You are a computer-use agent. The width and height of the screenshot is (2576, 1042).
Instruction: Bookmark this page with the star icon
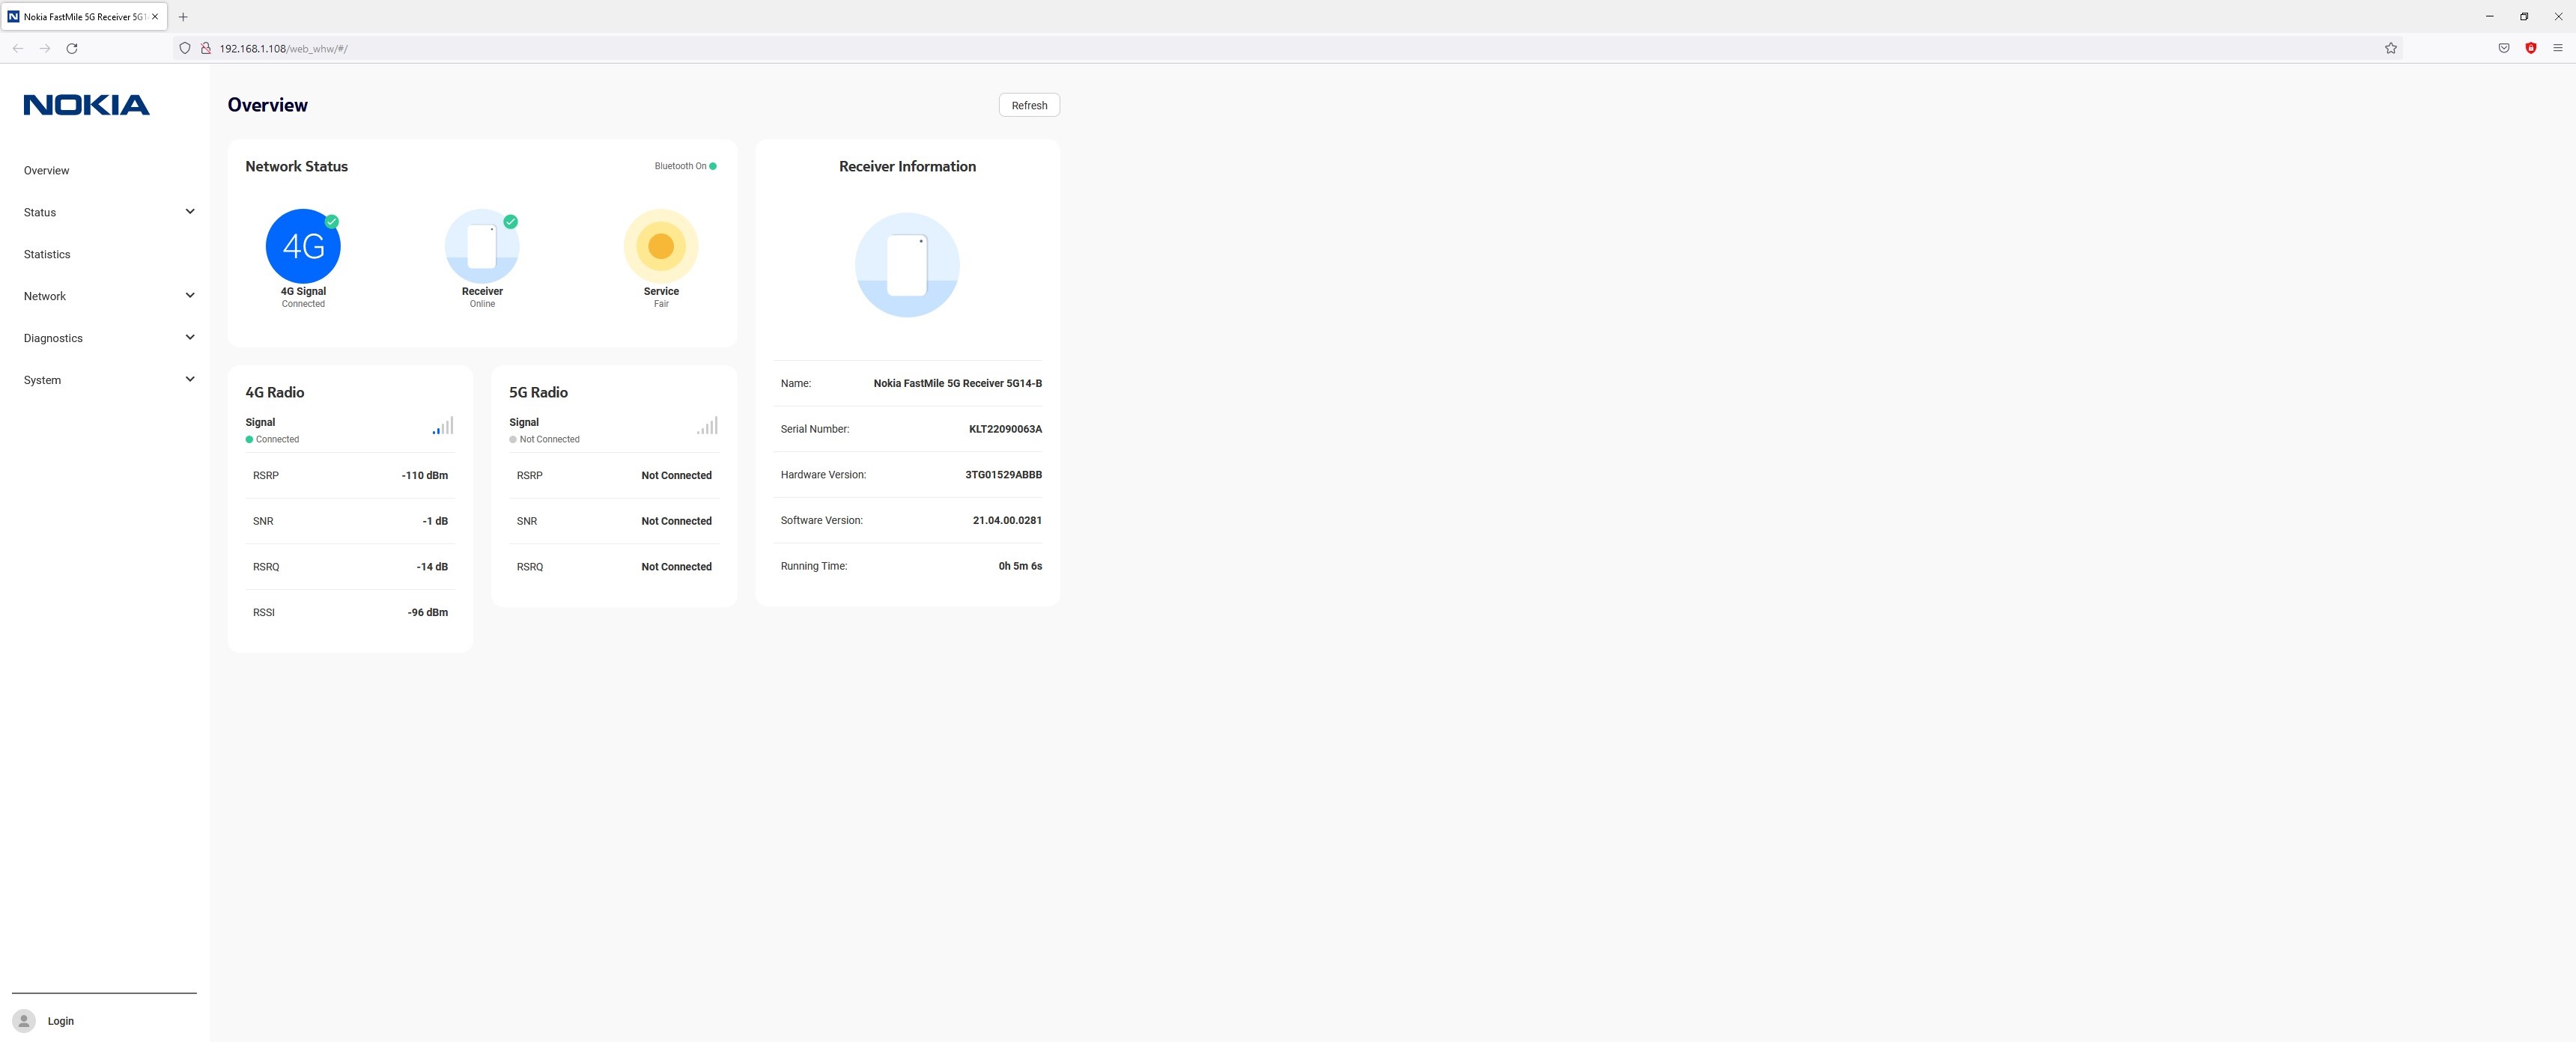coord(2391,48)
